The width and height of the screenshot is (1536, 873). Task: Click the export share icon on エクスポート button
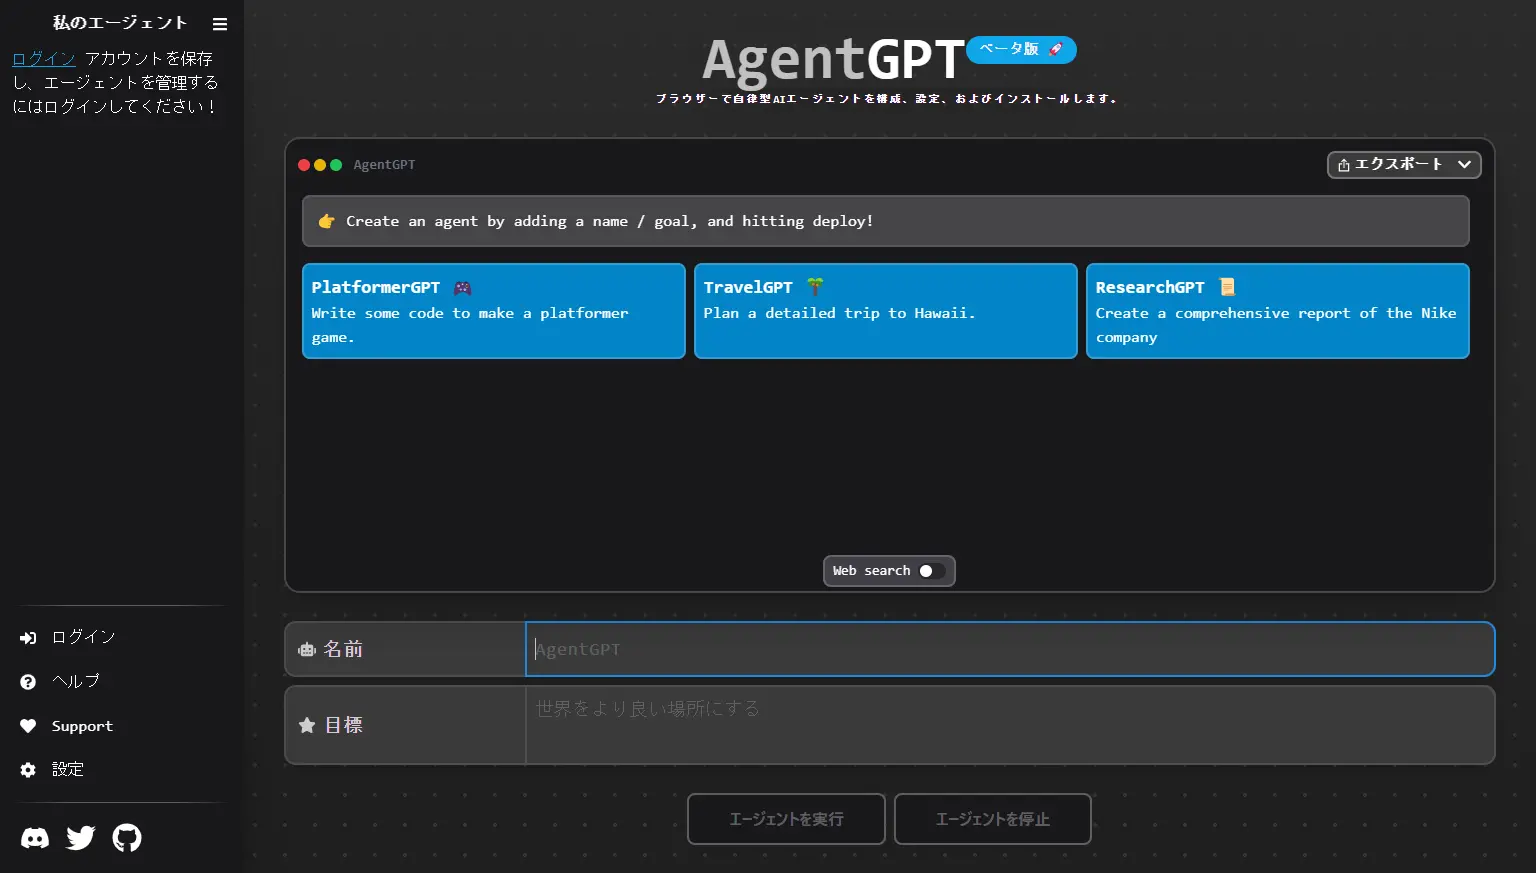coord(1343,164)
